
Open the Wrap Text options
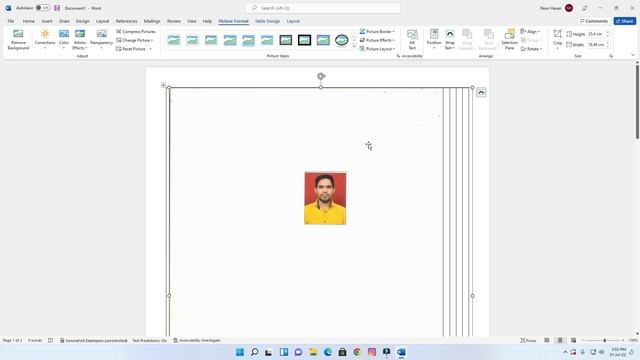[450, 40]
